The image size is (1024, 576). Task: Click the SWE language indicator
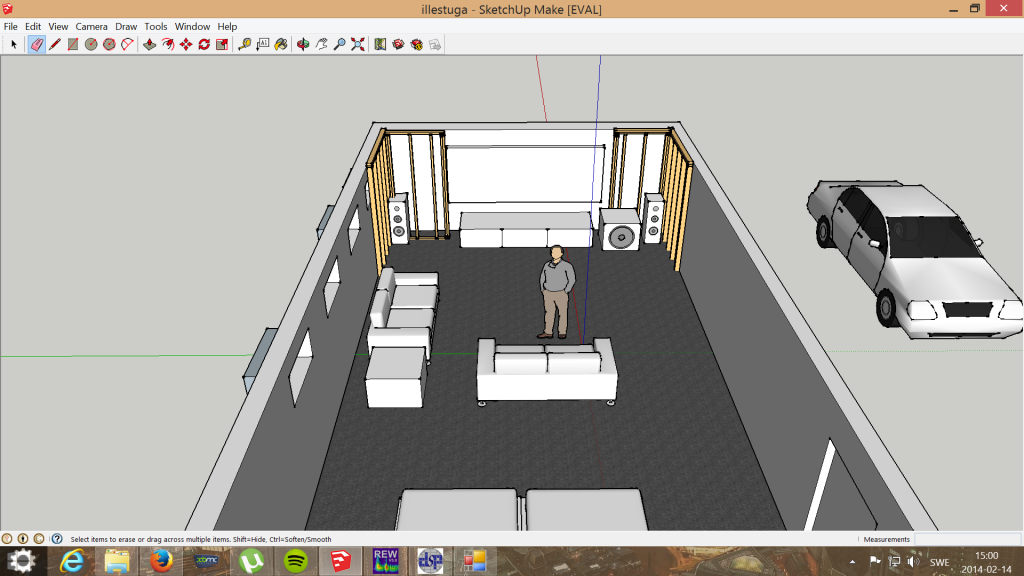[940, 561]
